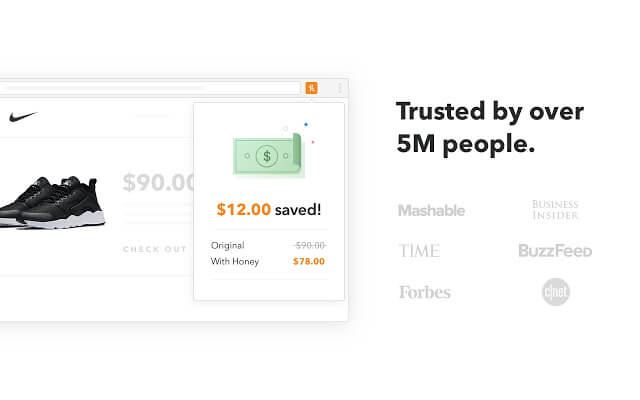The image size is (640, 400).
Task: Click the orange Honey extension icon
Action: 311,88
